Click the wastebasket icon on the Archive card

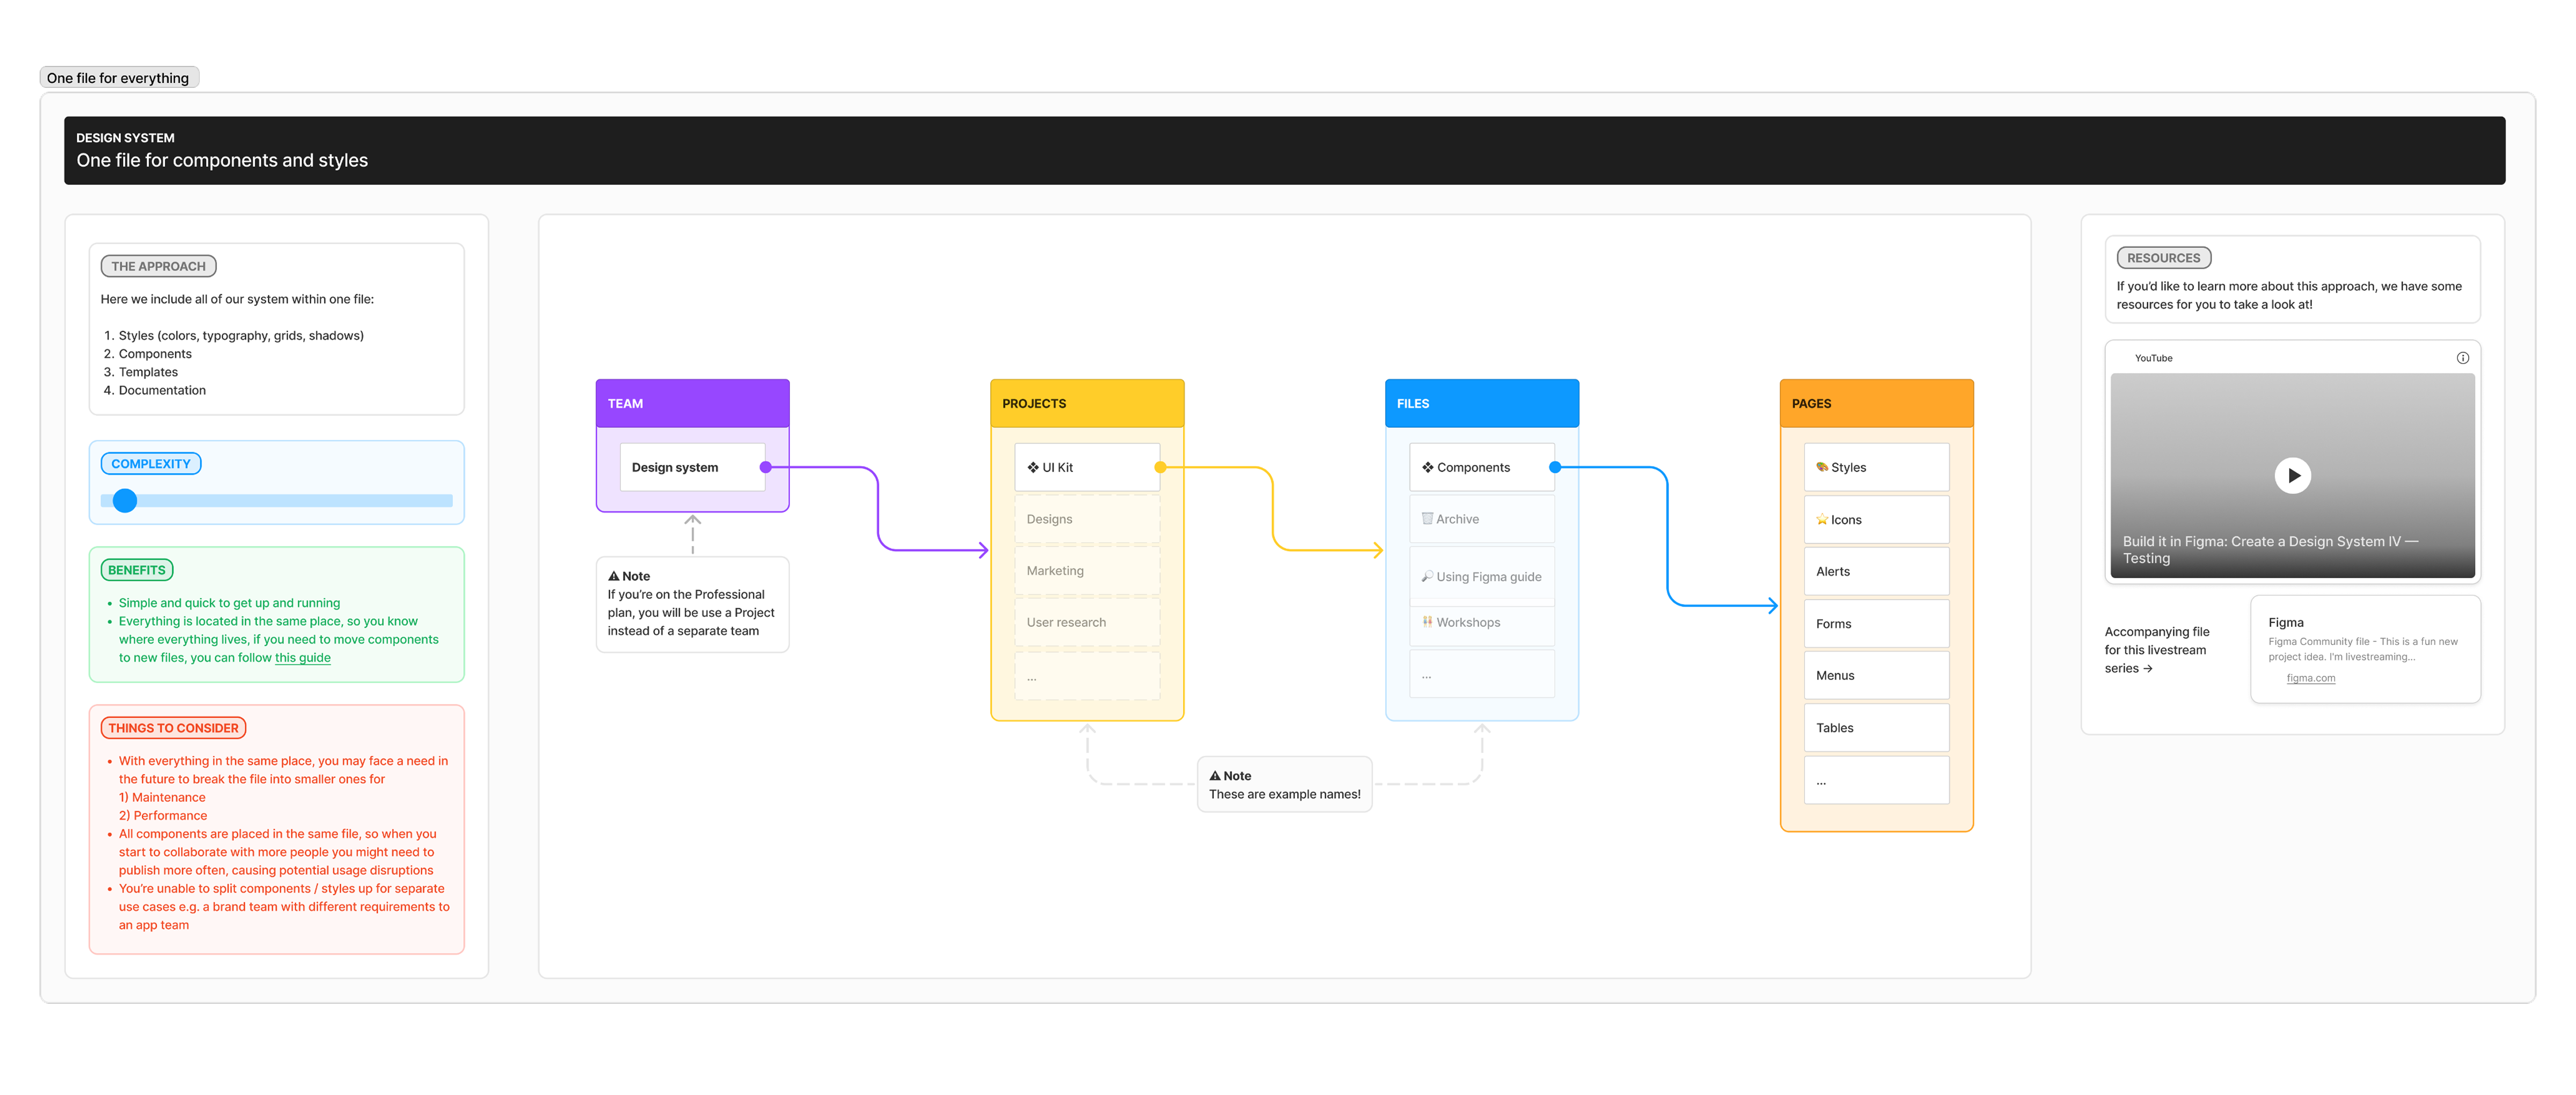pyautogui.click(x=1427, y=518)
